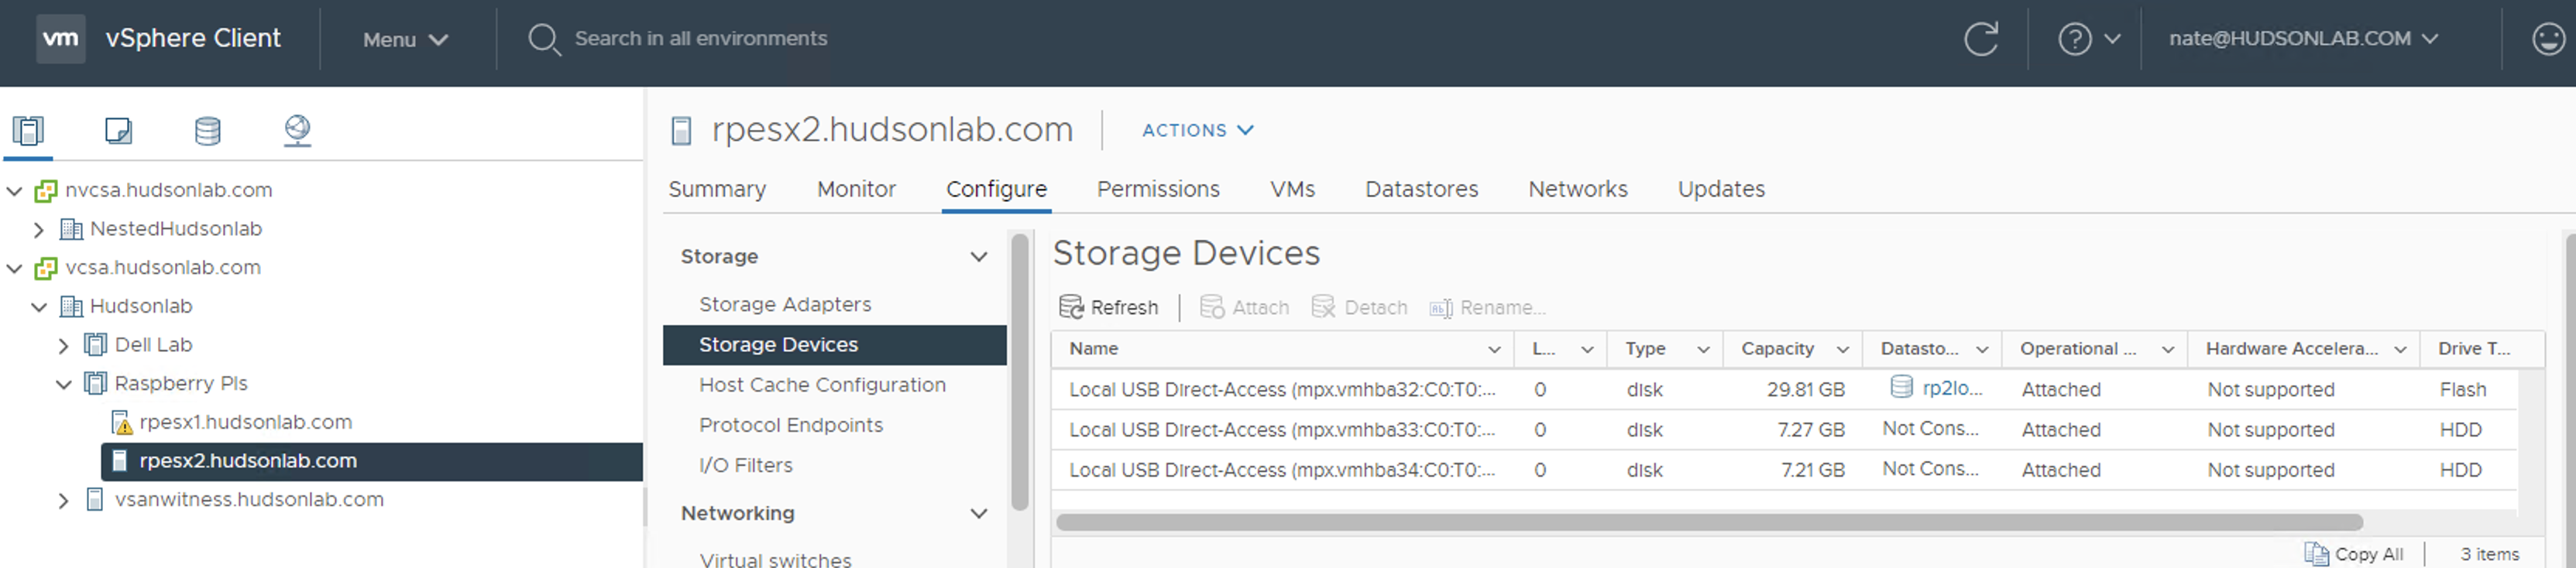Select nvcsa.hudsonlab.com vCenter in tree
This screenshot has height=568, width=2576.
pyautogui.click(x=168, y=190)
